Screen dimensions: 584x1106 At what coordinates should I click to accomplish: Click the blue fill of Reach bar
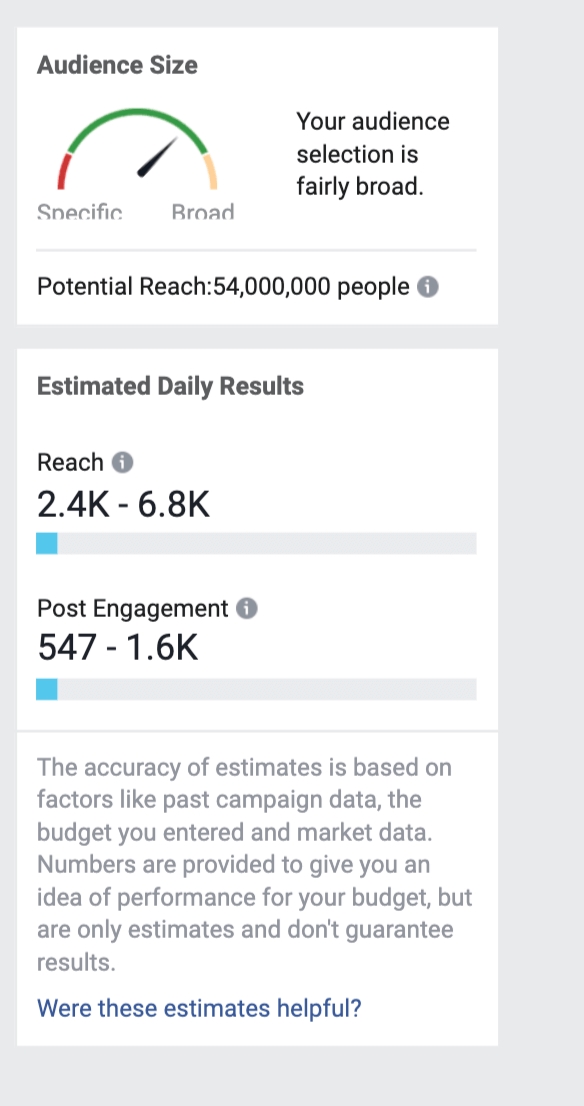(x=47, y=544)
